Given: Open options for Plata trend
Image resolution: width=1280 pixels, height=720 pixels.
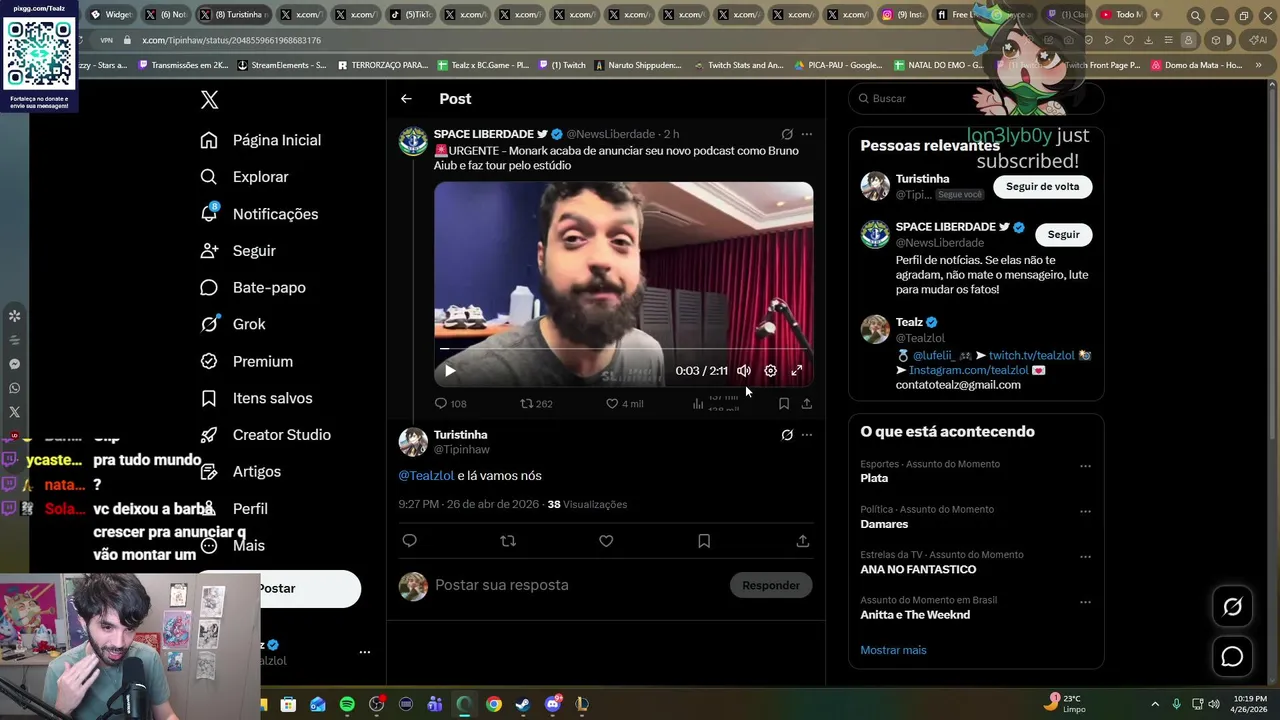Looking at the screenshot, I should coord(1085,466).
